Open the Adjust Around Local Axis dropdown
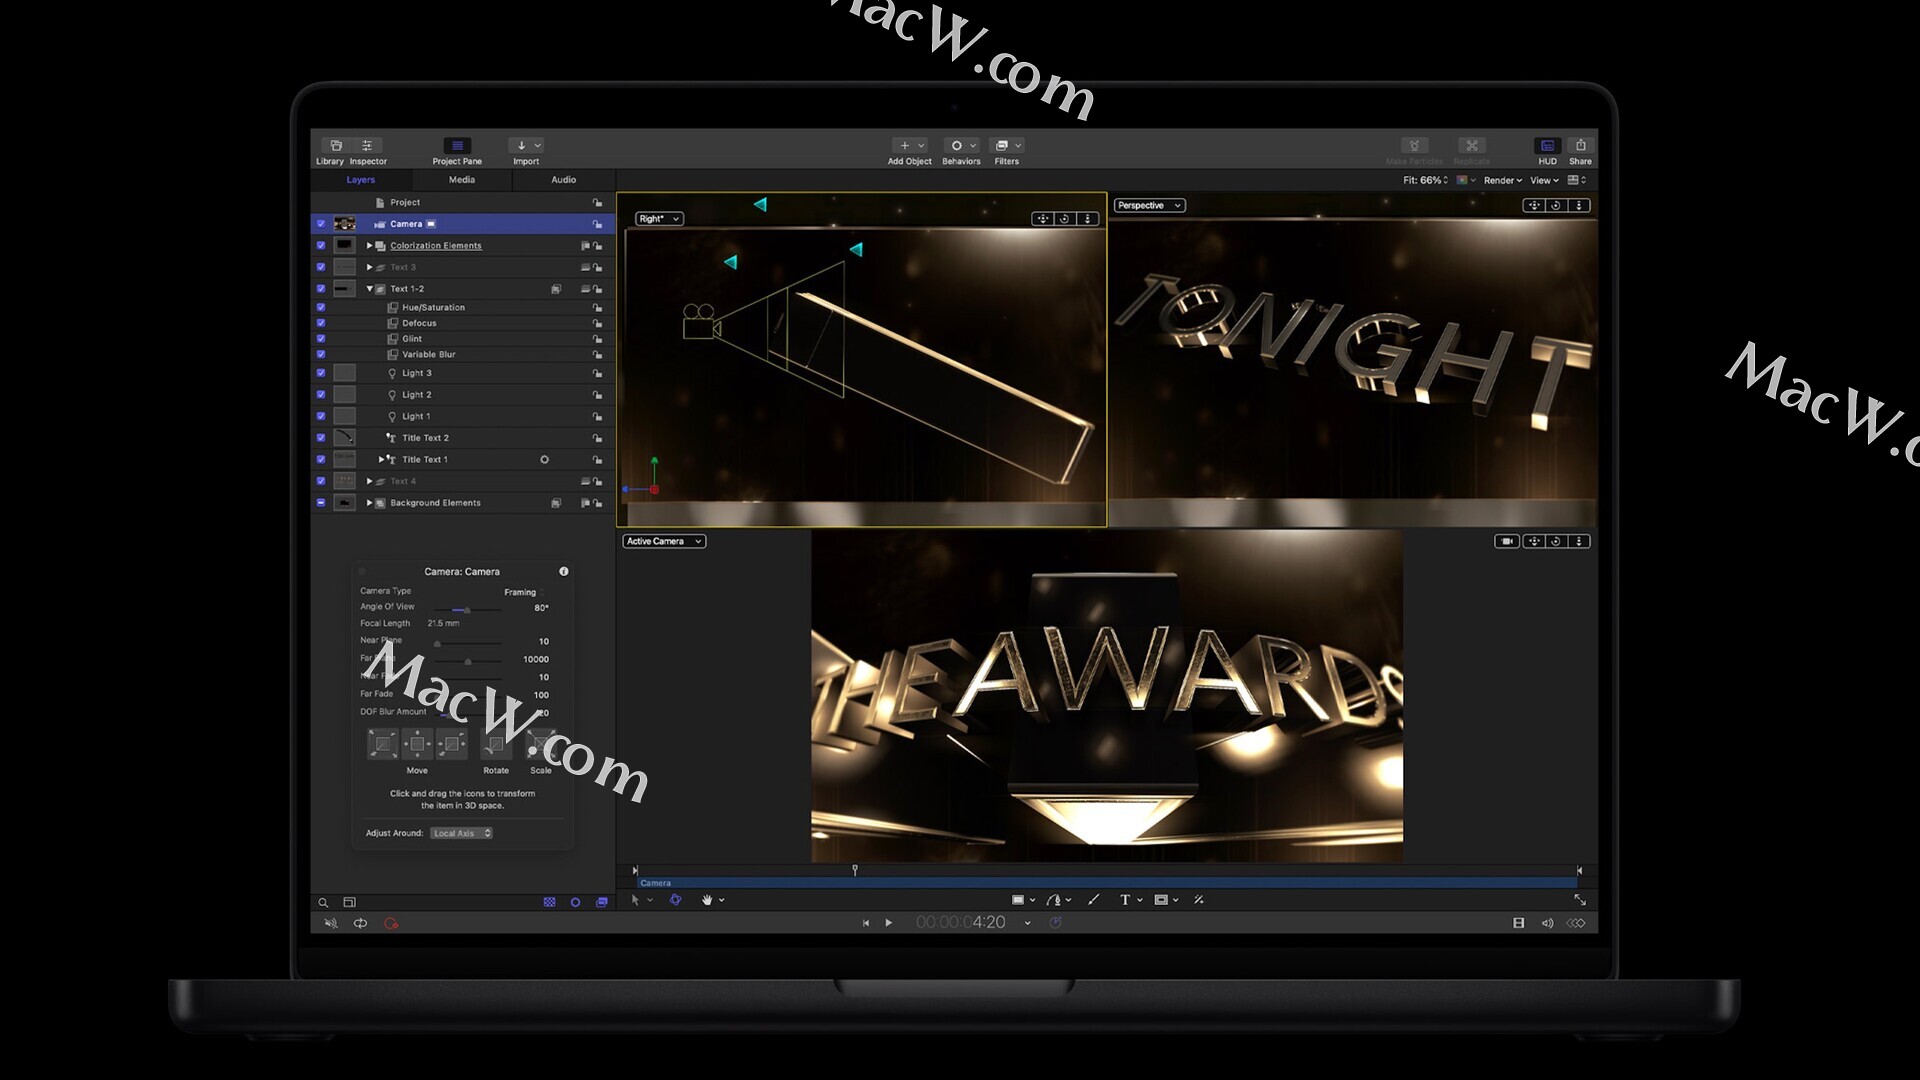 click(x=462, y=833)
